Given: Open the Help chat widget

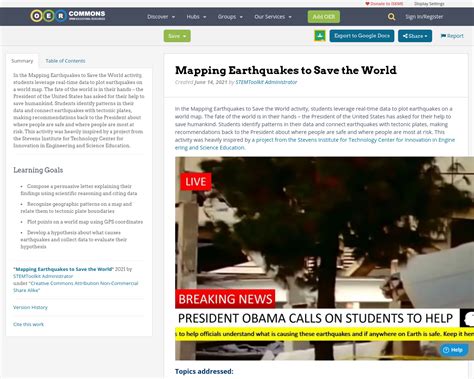Looking at the screenshot, I should tap(453, 350).
